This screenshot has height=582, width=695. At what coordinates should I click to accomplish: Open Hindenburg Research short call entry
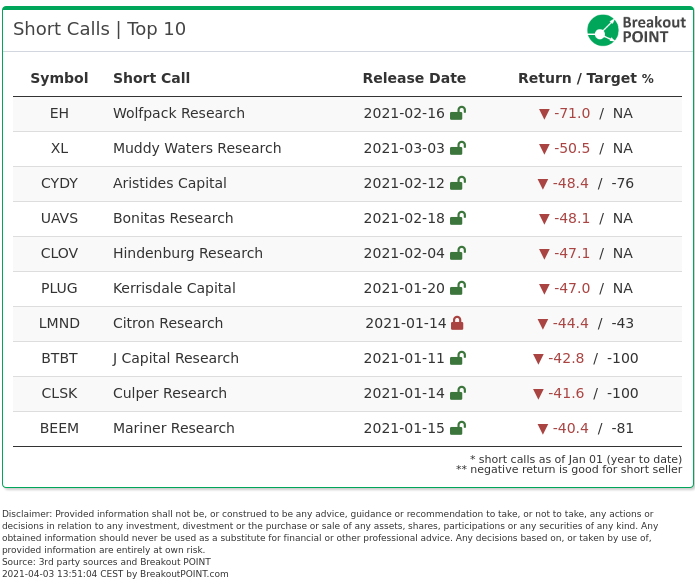[x=188, y=253]
